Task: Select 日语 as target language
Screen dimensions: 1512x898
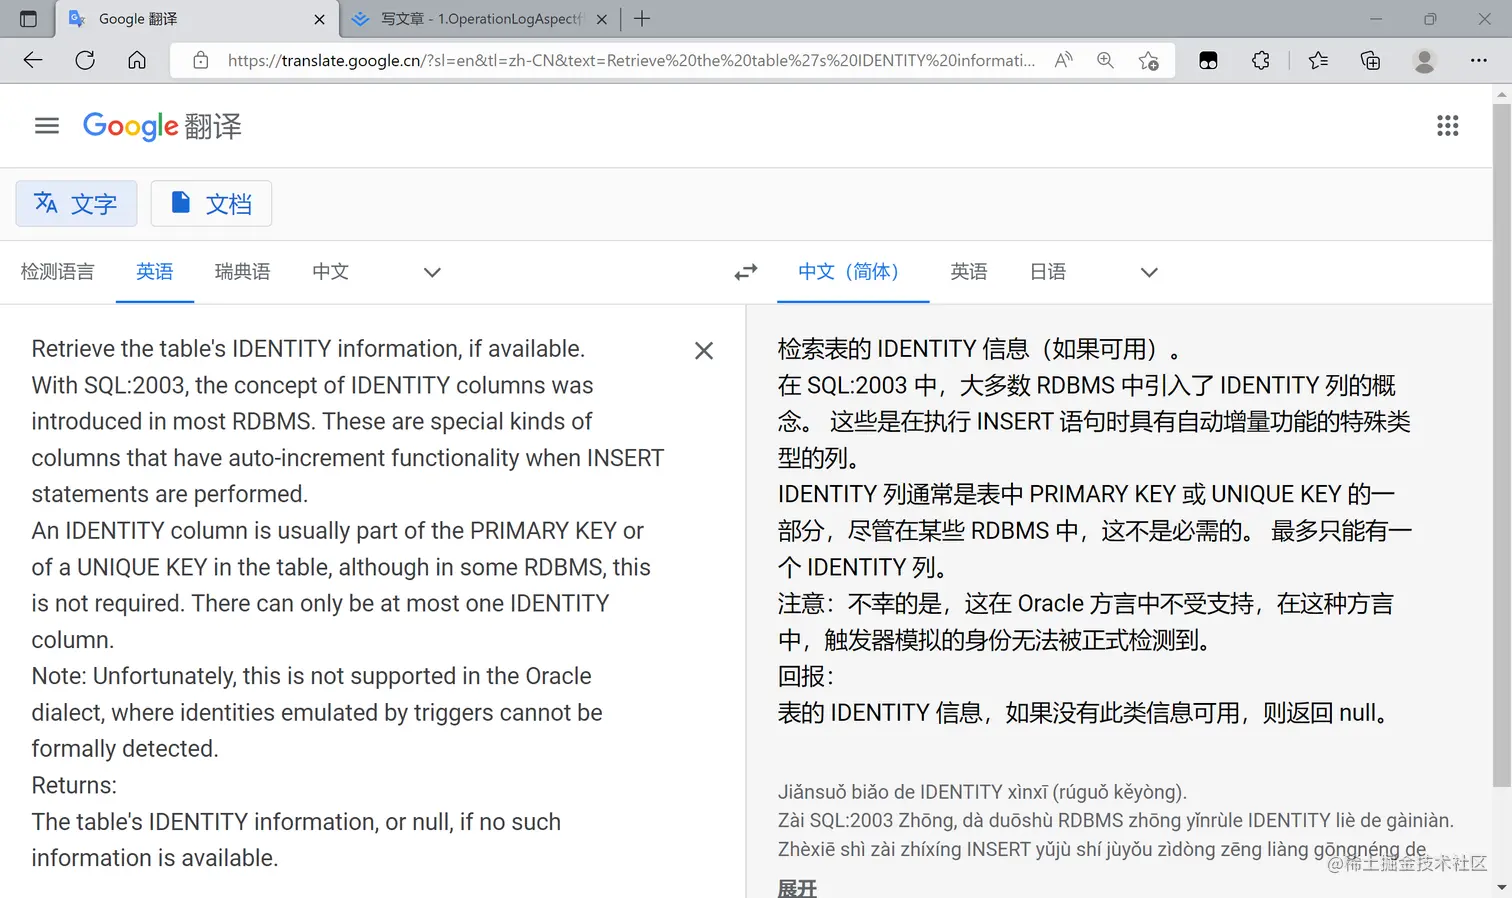Action: point(1048,272)
